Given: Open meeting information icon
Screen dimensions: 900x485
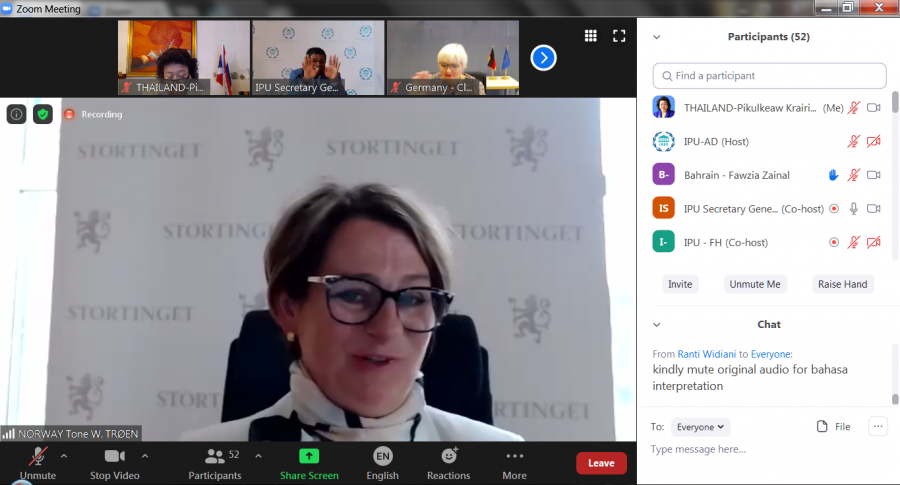Looking at the screenshot, I should pyautogui.click(x=17, y=114).
